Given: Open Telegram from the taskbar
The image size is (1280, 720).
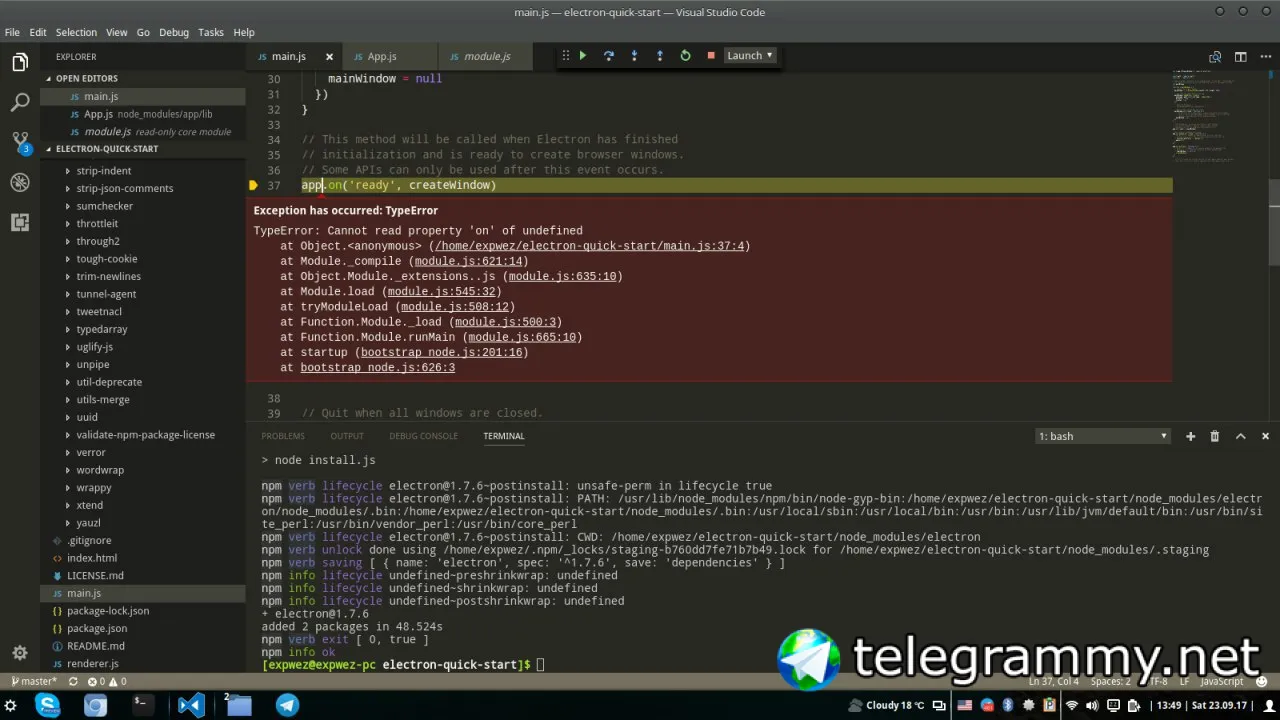Looking at the screenshot, I should click(x=287, y=705).
